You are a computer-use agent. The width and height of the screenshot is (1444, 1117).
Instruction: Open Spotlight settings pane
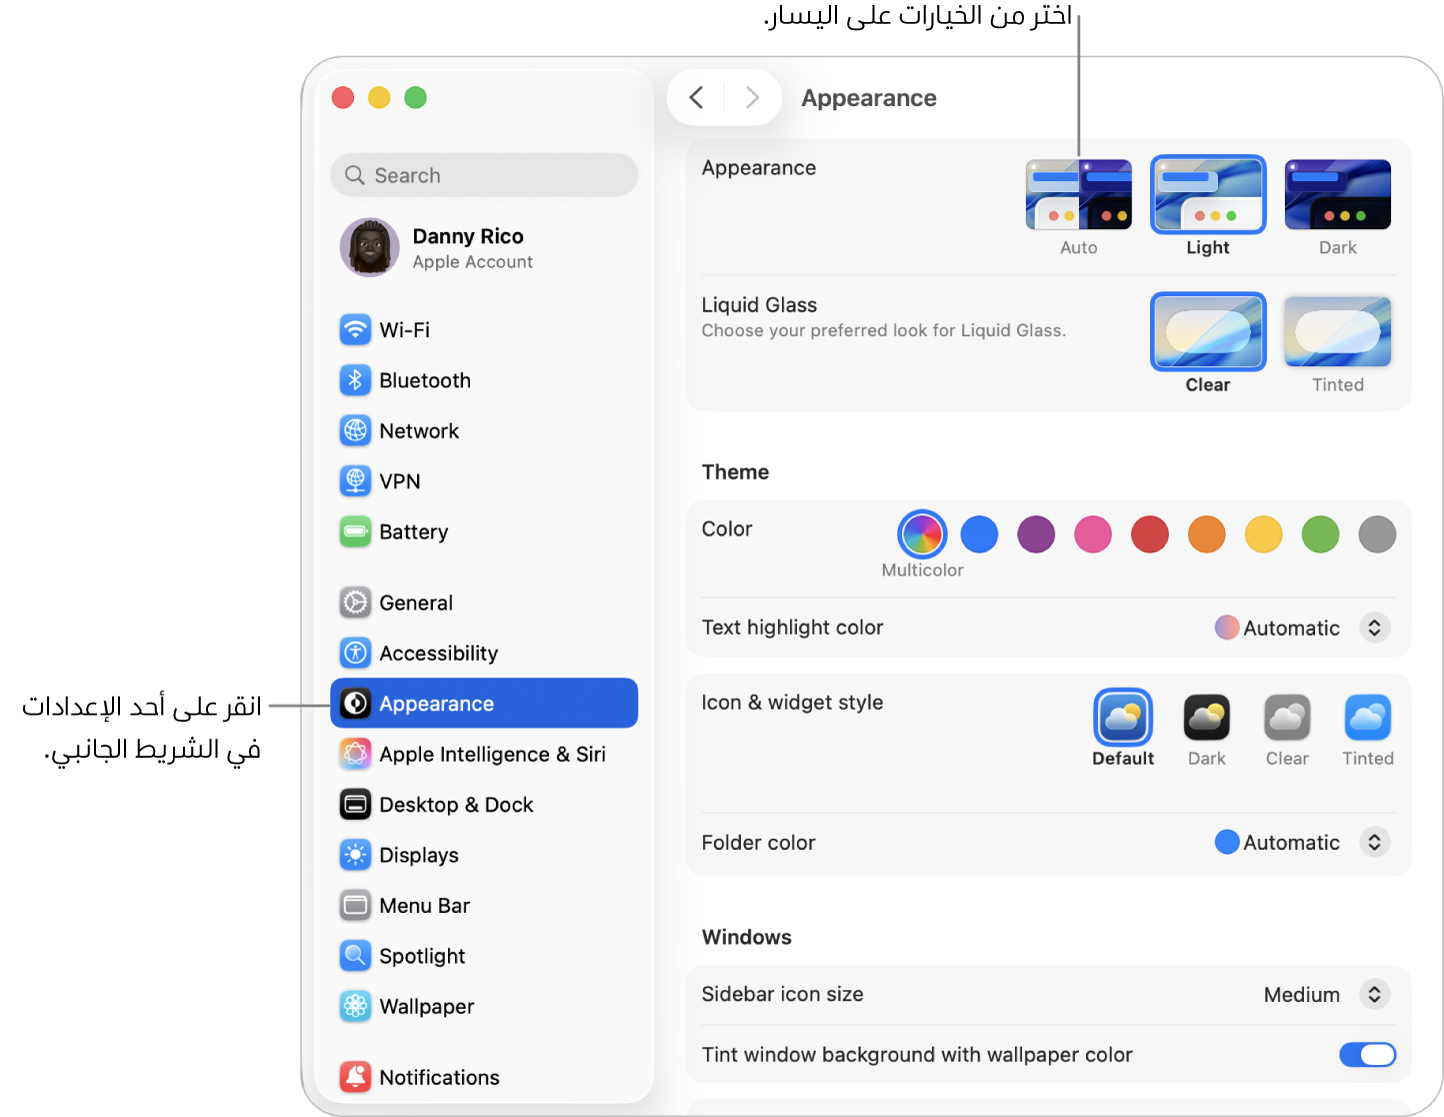[484, 956]
